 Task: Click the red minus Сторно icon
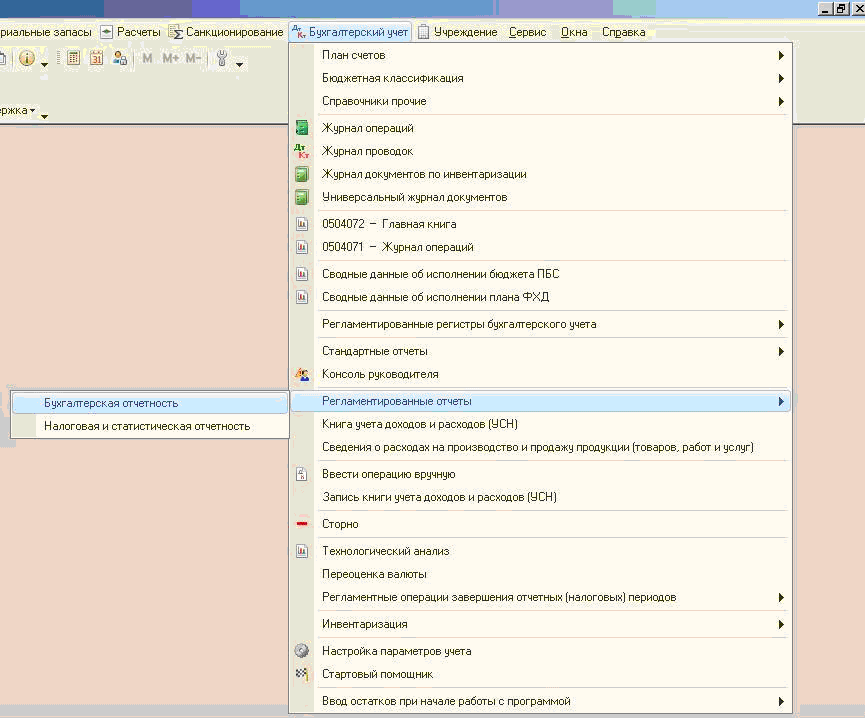302,524
